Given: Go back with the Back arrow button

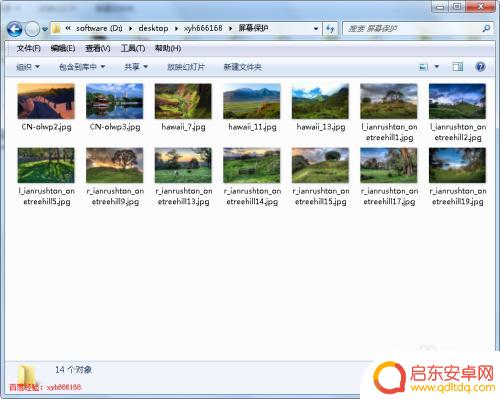Looking at the screenshot, I should tap(15, 29).
